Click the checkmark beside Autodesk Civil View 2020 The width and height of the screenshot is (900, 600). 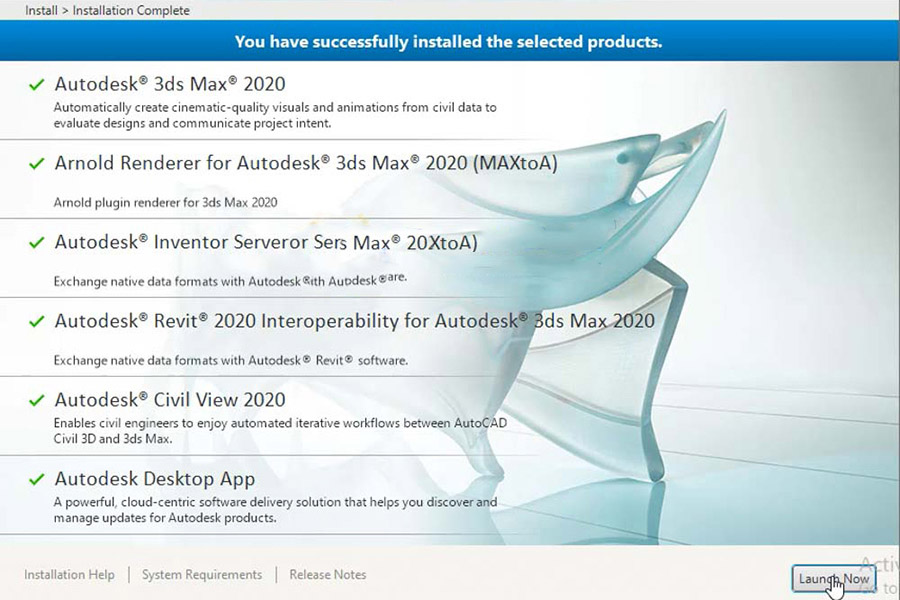pyautogui.click(x=37, y=400)
